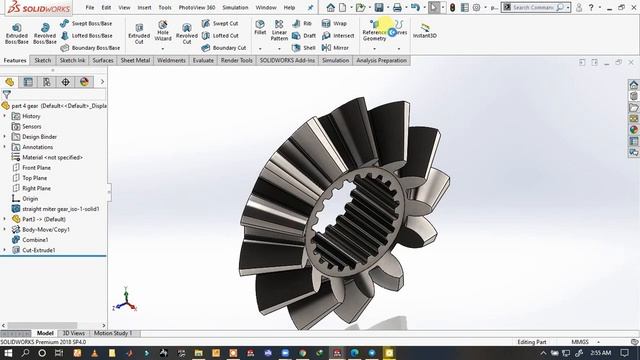The image size is (640, 360).
Task: Click the Rebuild traffic light icon
Action: point(452,7)
